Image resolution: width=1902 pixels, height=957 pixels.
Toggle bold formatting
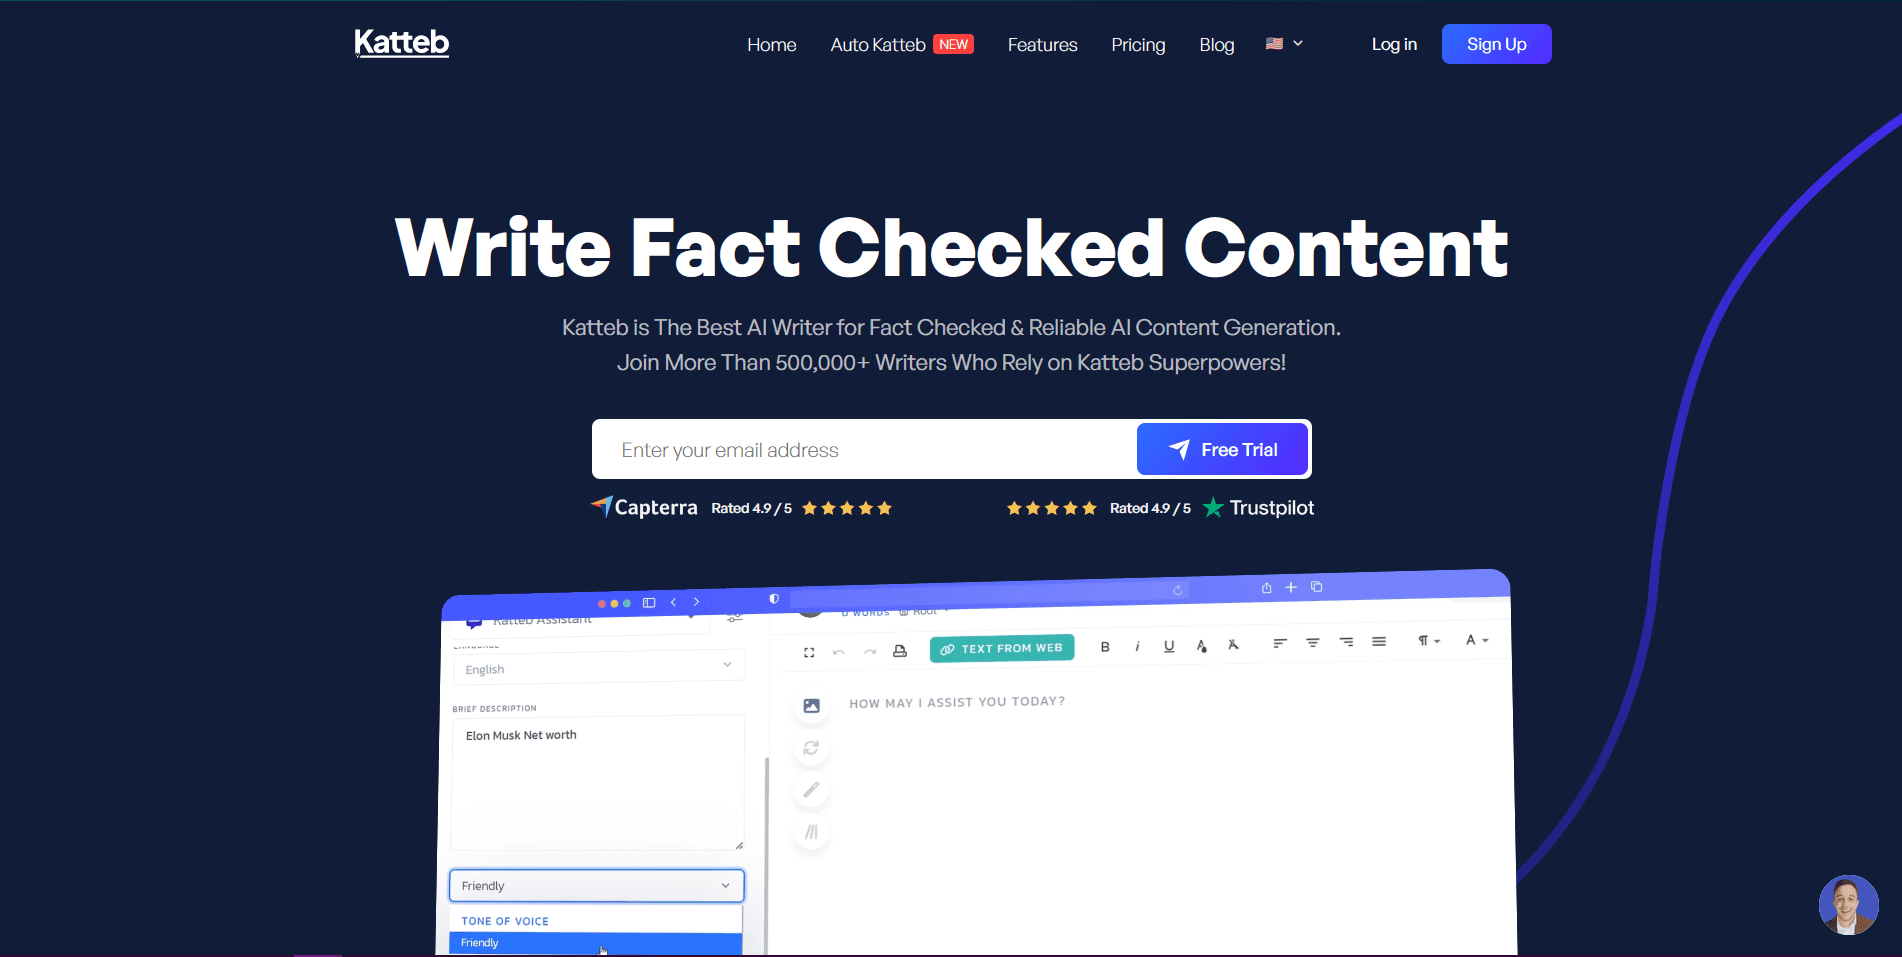pos(1105,647)
